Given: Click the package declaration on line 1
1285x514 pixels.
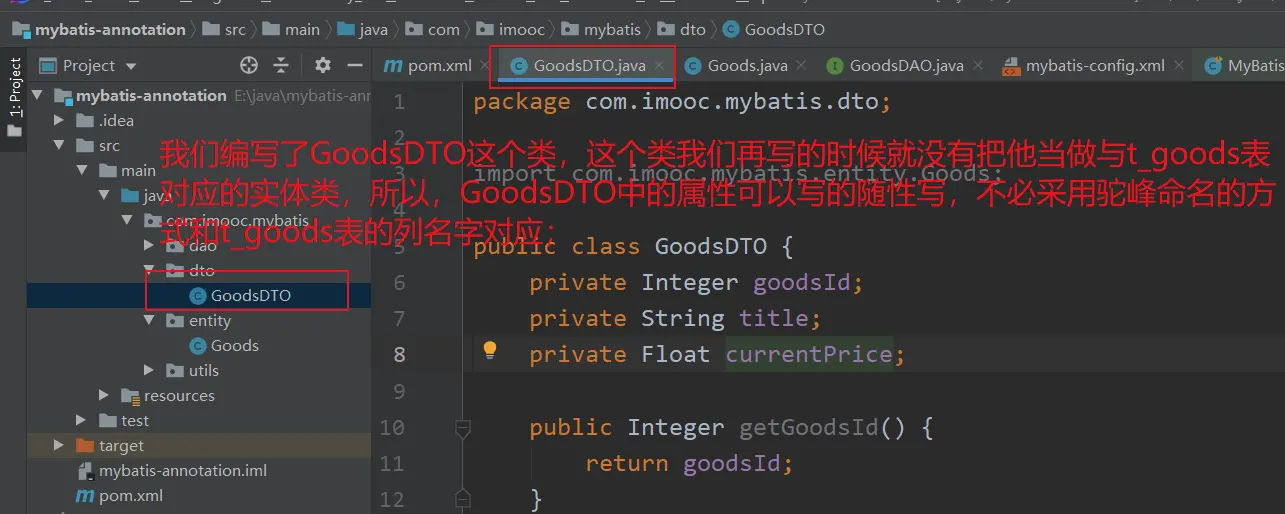Looking at the screenshot, I should tap(682, 102).
